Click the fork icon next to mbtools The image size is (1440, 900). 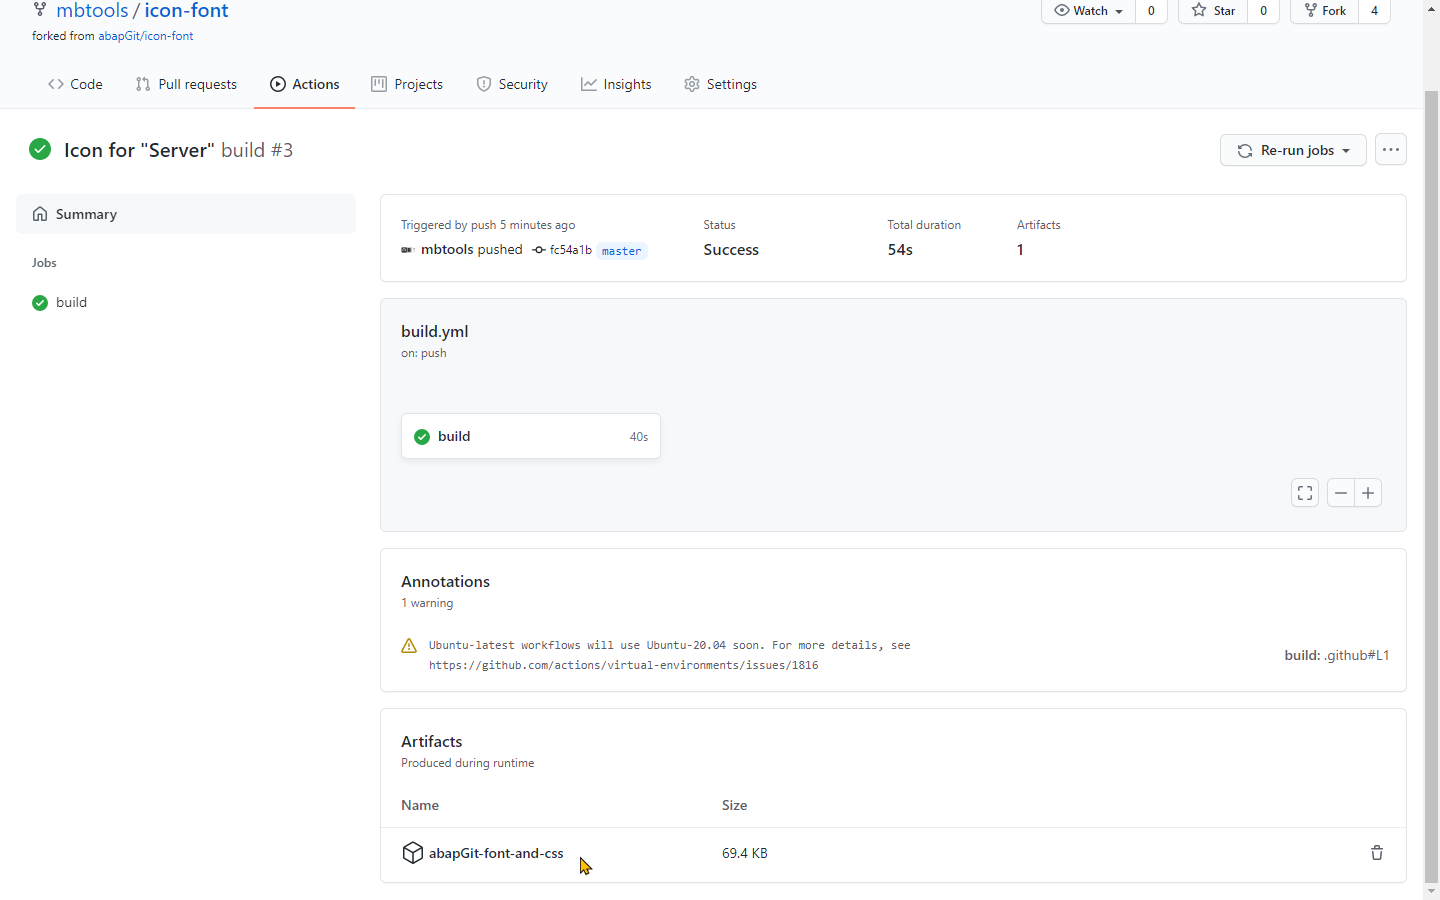(x=39, y=10)
